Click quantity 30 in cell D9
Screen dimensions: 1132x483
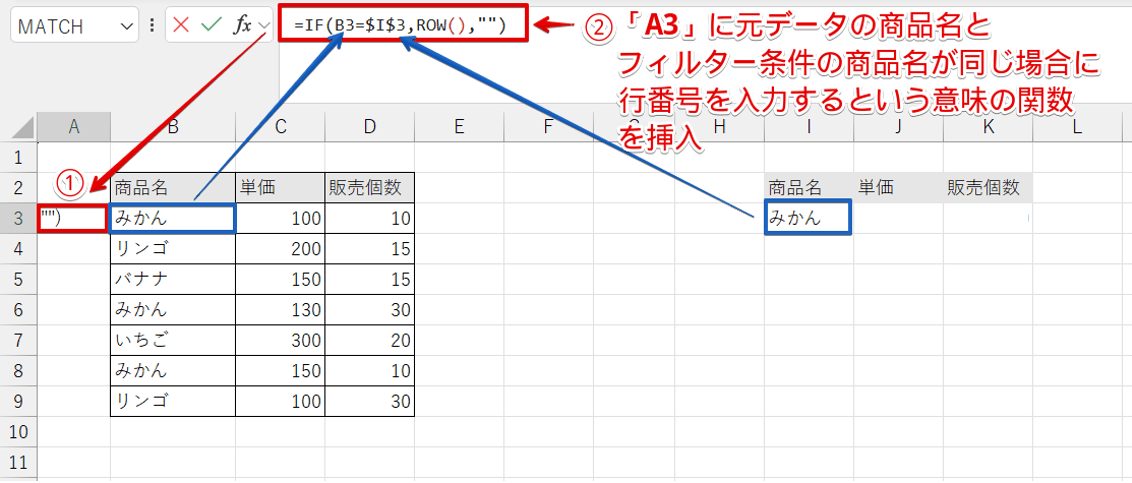[x=370, y=401]
